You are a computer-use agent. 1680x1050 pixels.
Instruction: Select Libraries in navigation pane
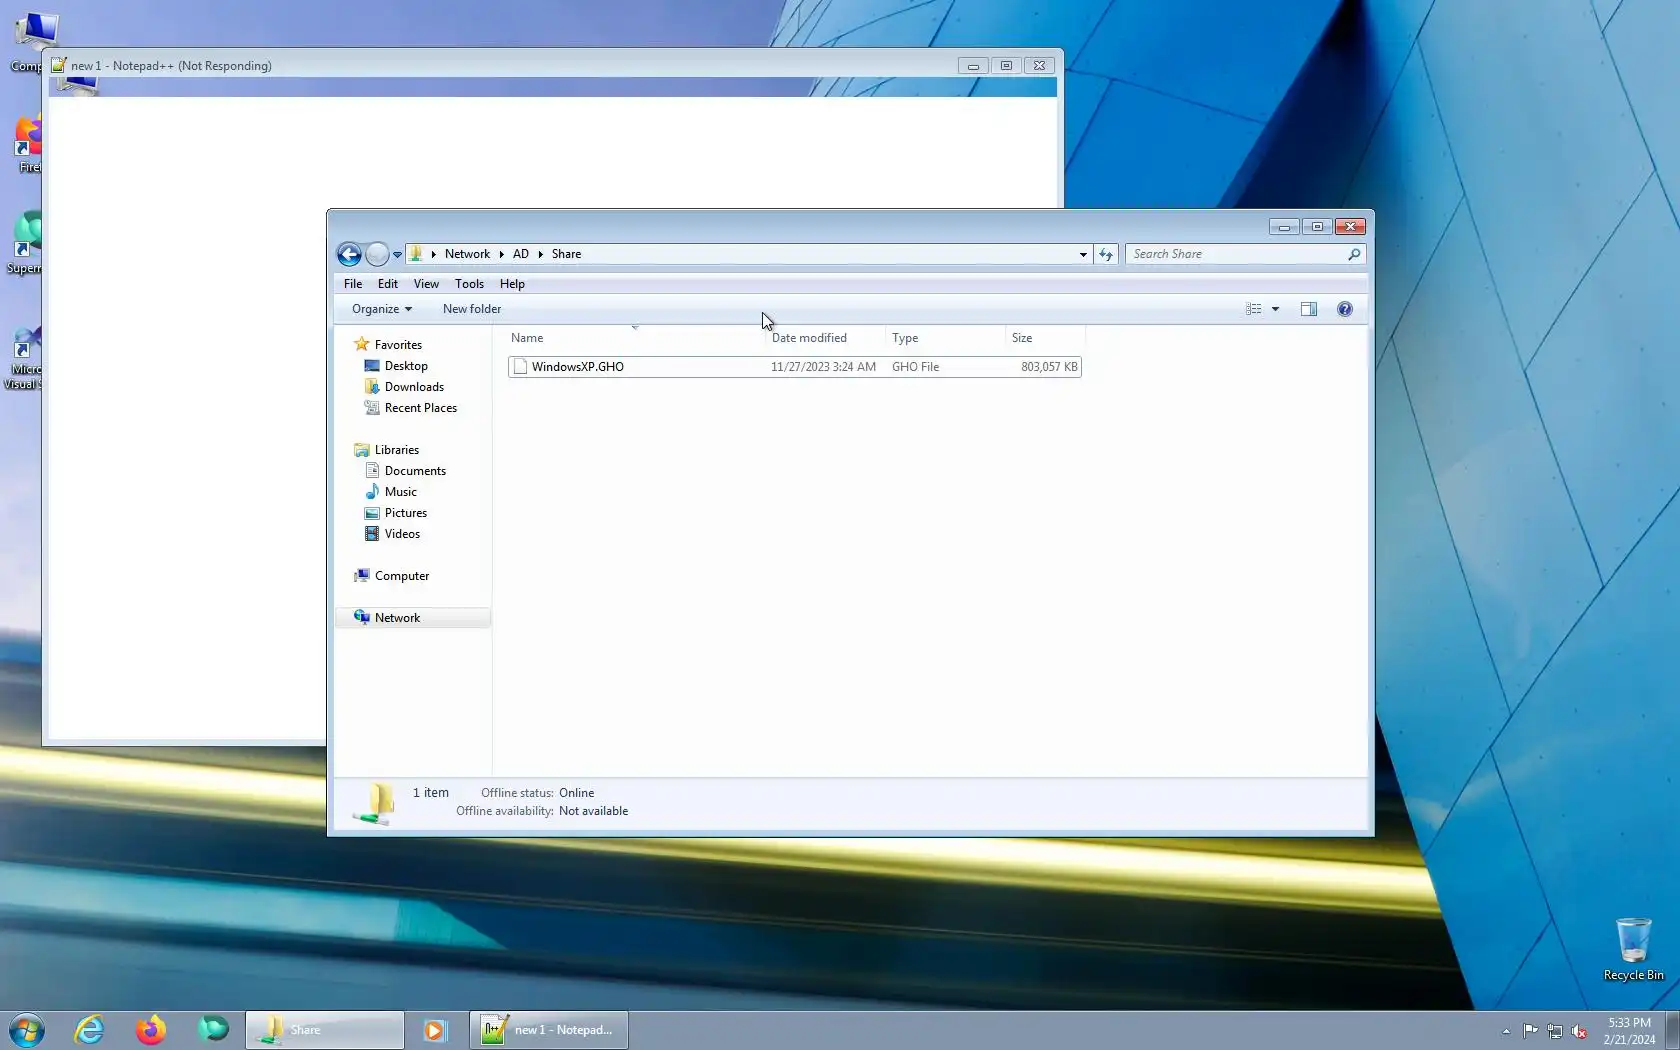(397, 450)
